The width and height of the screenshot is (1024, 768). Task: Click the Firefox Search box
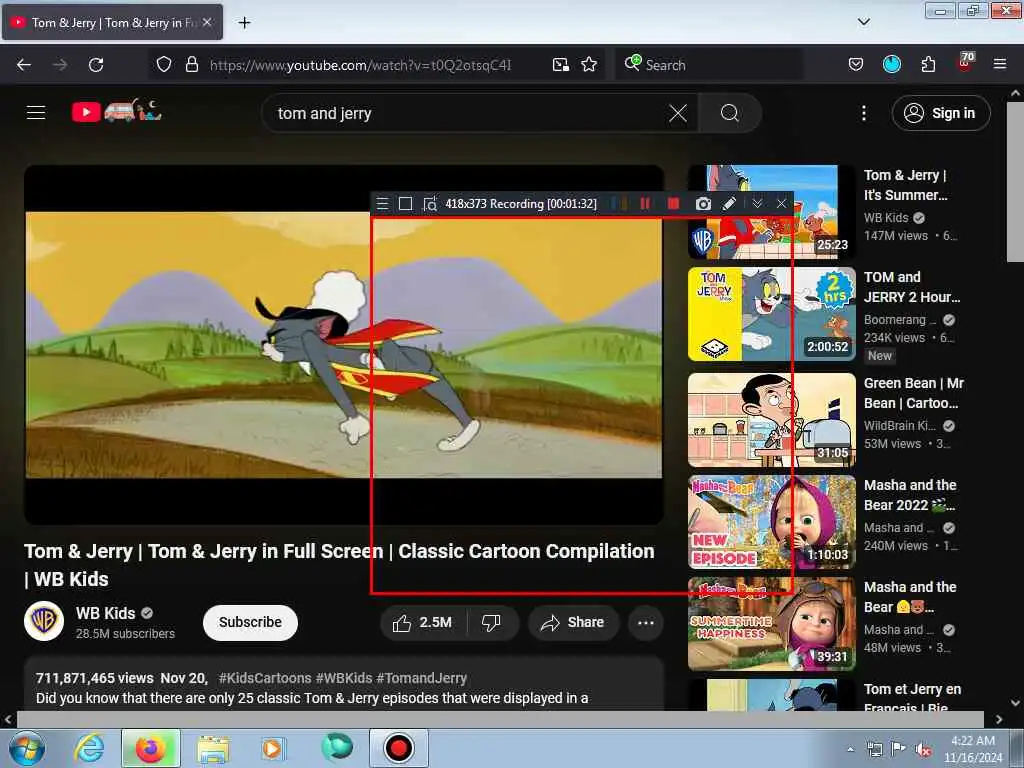point(709,65)
